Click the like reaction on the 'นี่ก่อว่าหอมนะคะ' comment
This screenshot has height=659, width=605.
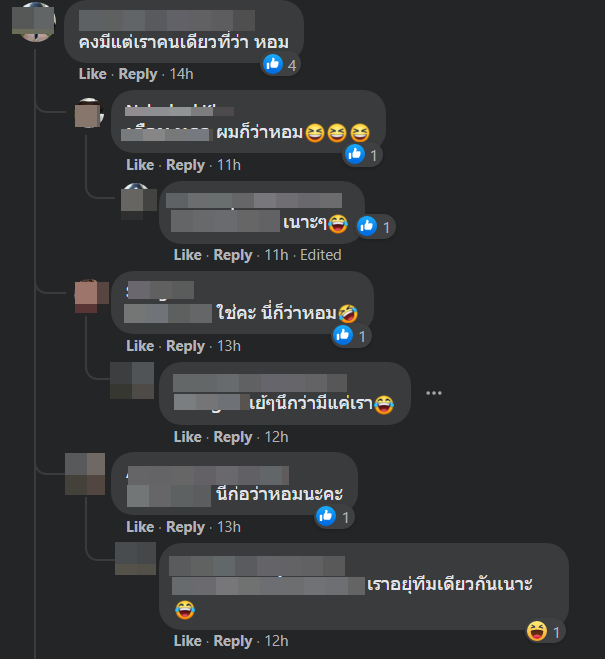click(326, 516)
